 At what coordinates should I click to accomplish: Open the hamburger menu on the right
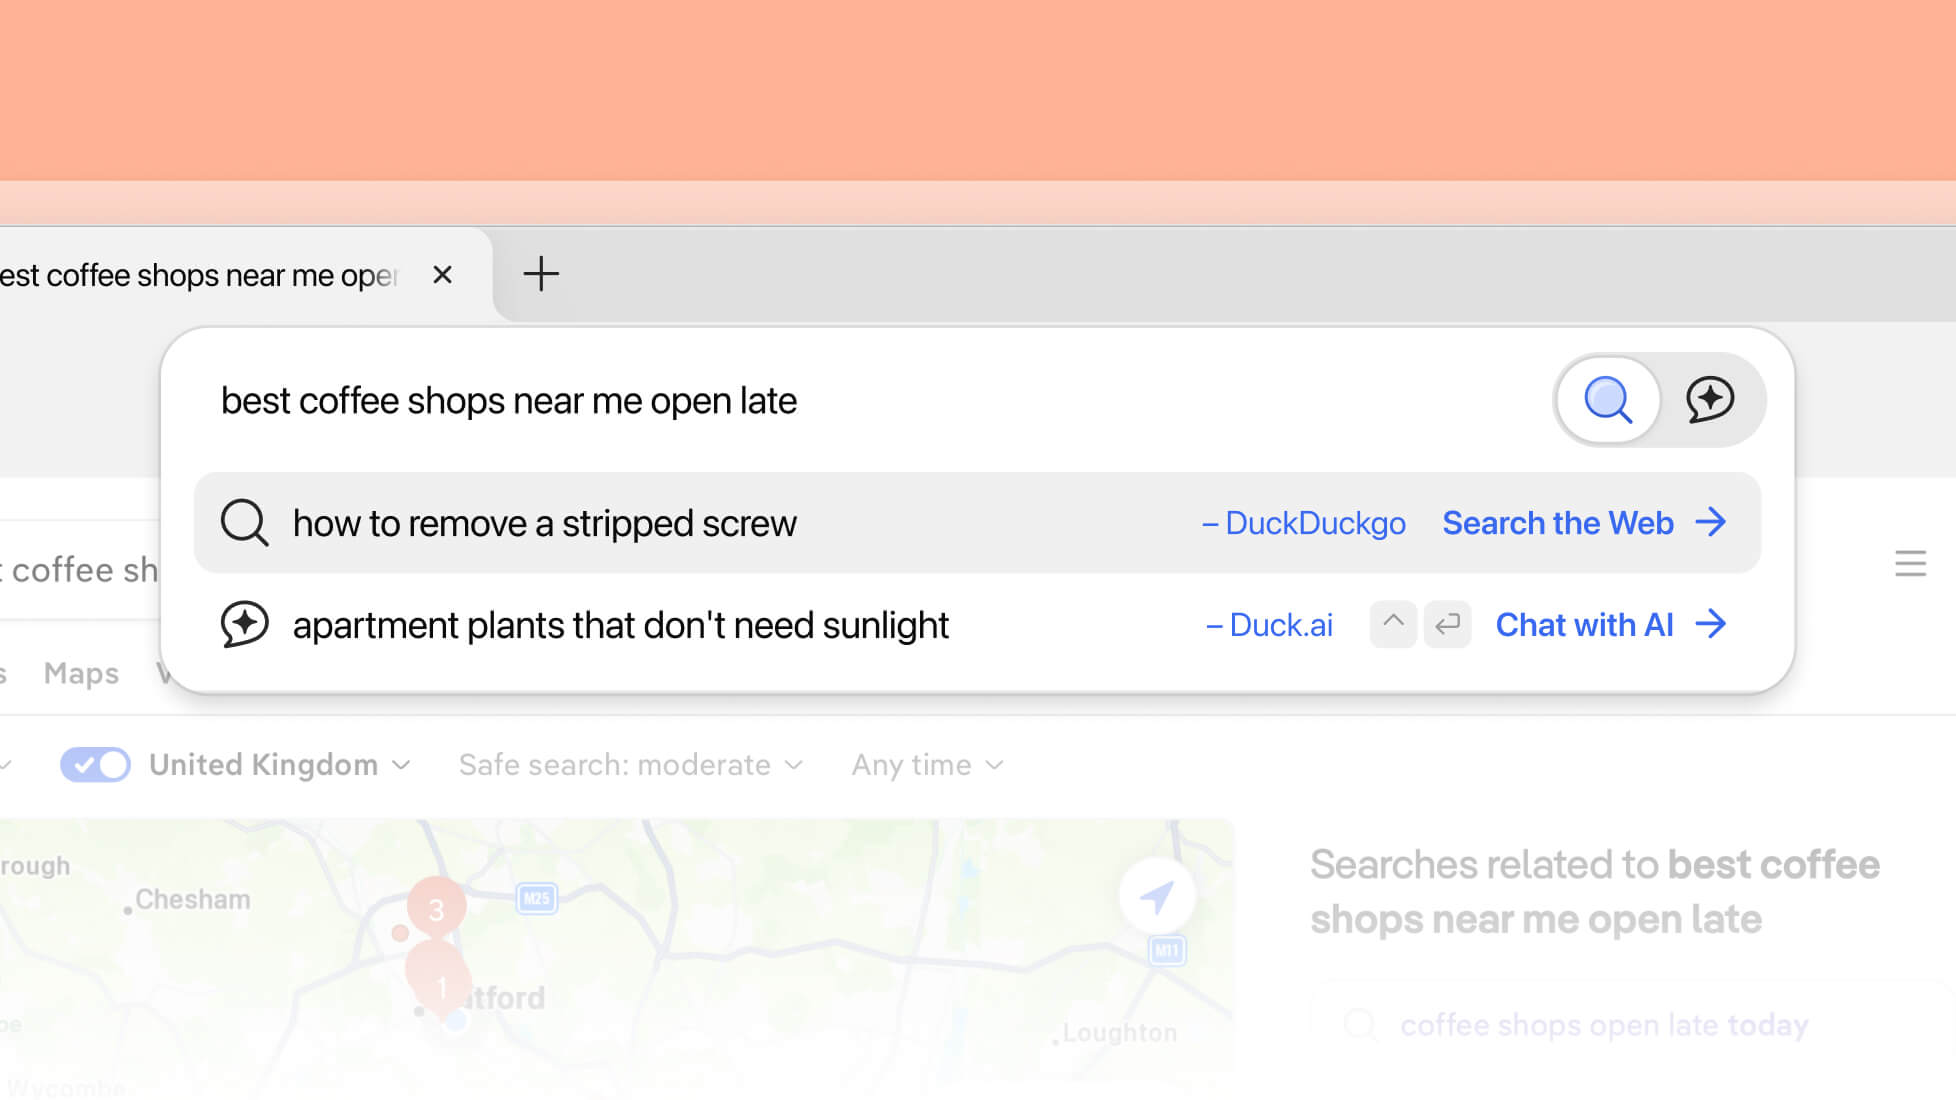1911,564
